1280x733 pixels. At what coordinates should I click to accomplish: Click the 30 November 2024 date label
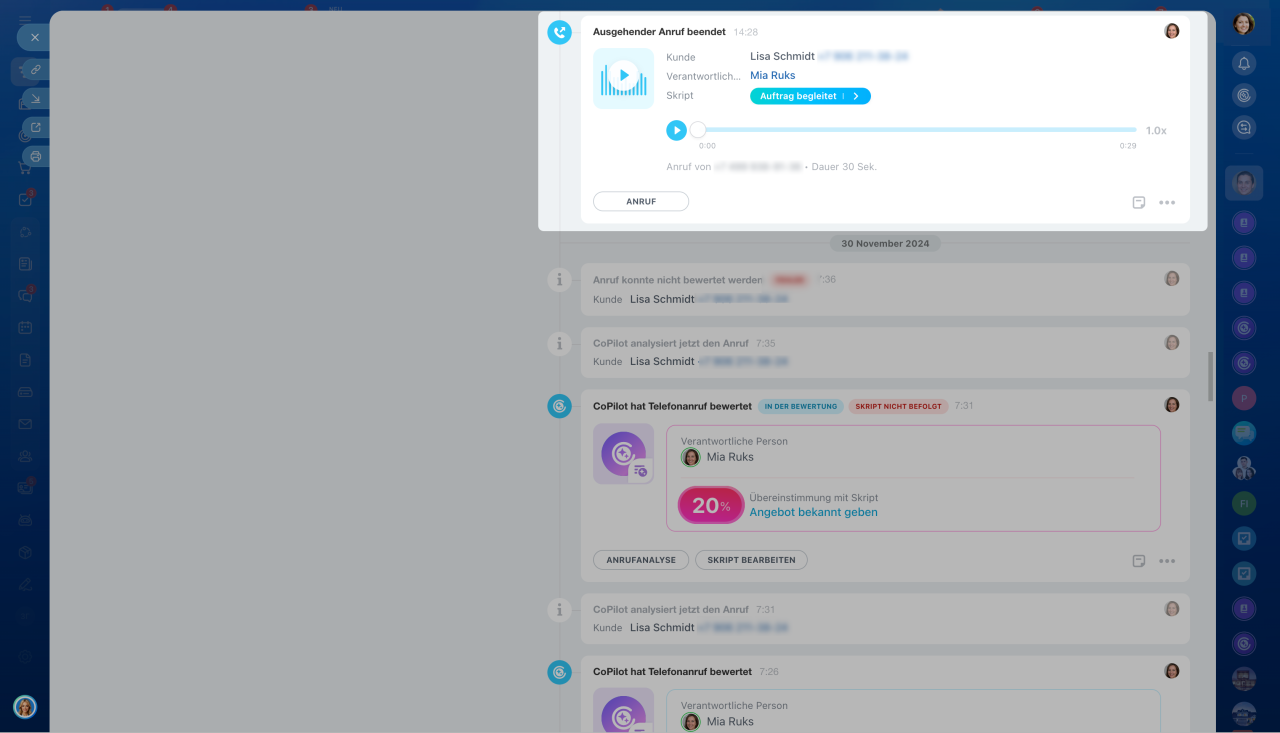click(885, 243)
